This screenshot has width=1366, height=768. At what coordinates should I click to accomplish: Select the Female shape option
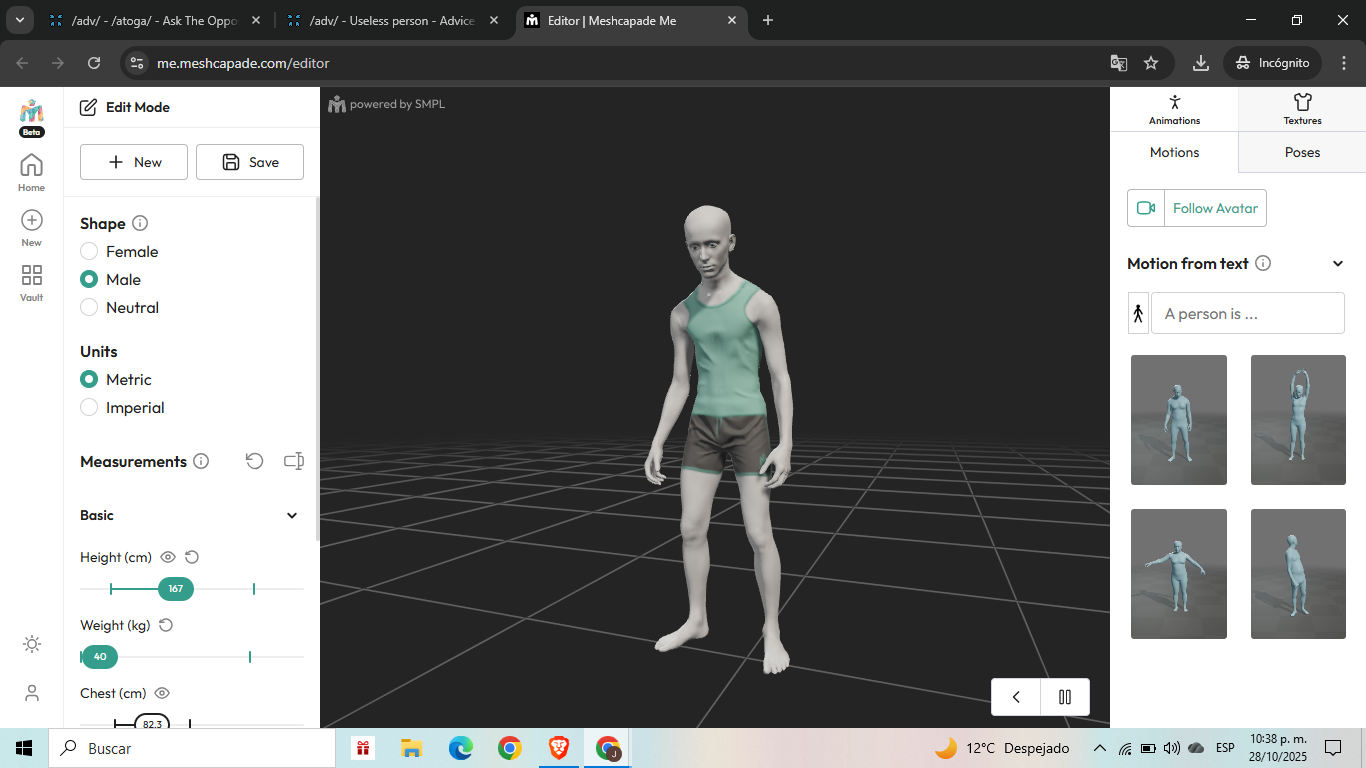coord(89,252)
